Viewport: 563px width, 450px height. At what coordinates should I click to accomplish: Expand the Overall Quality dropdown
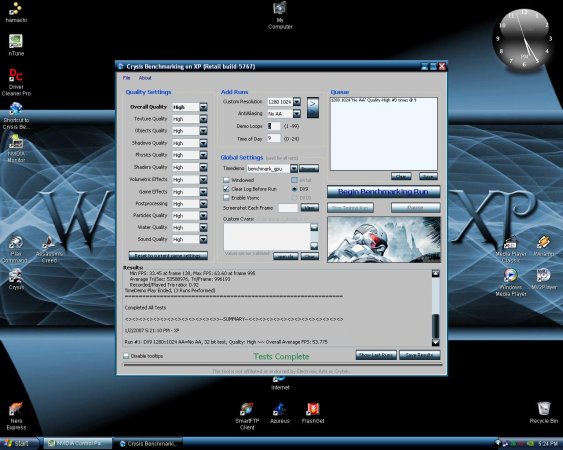203,107
